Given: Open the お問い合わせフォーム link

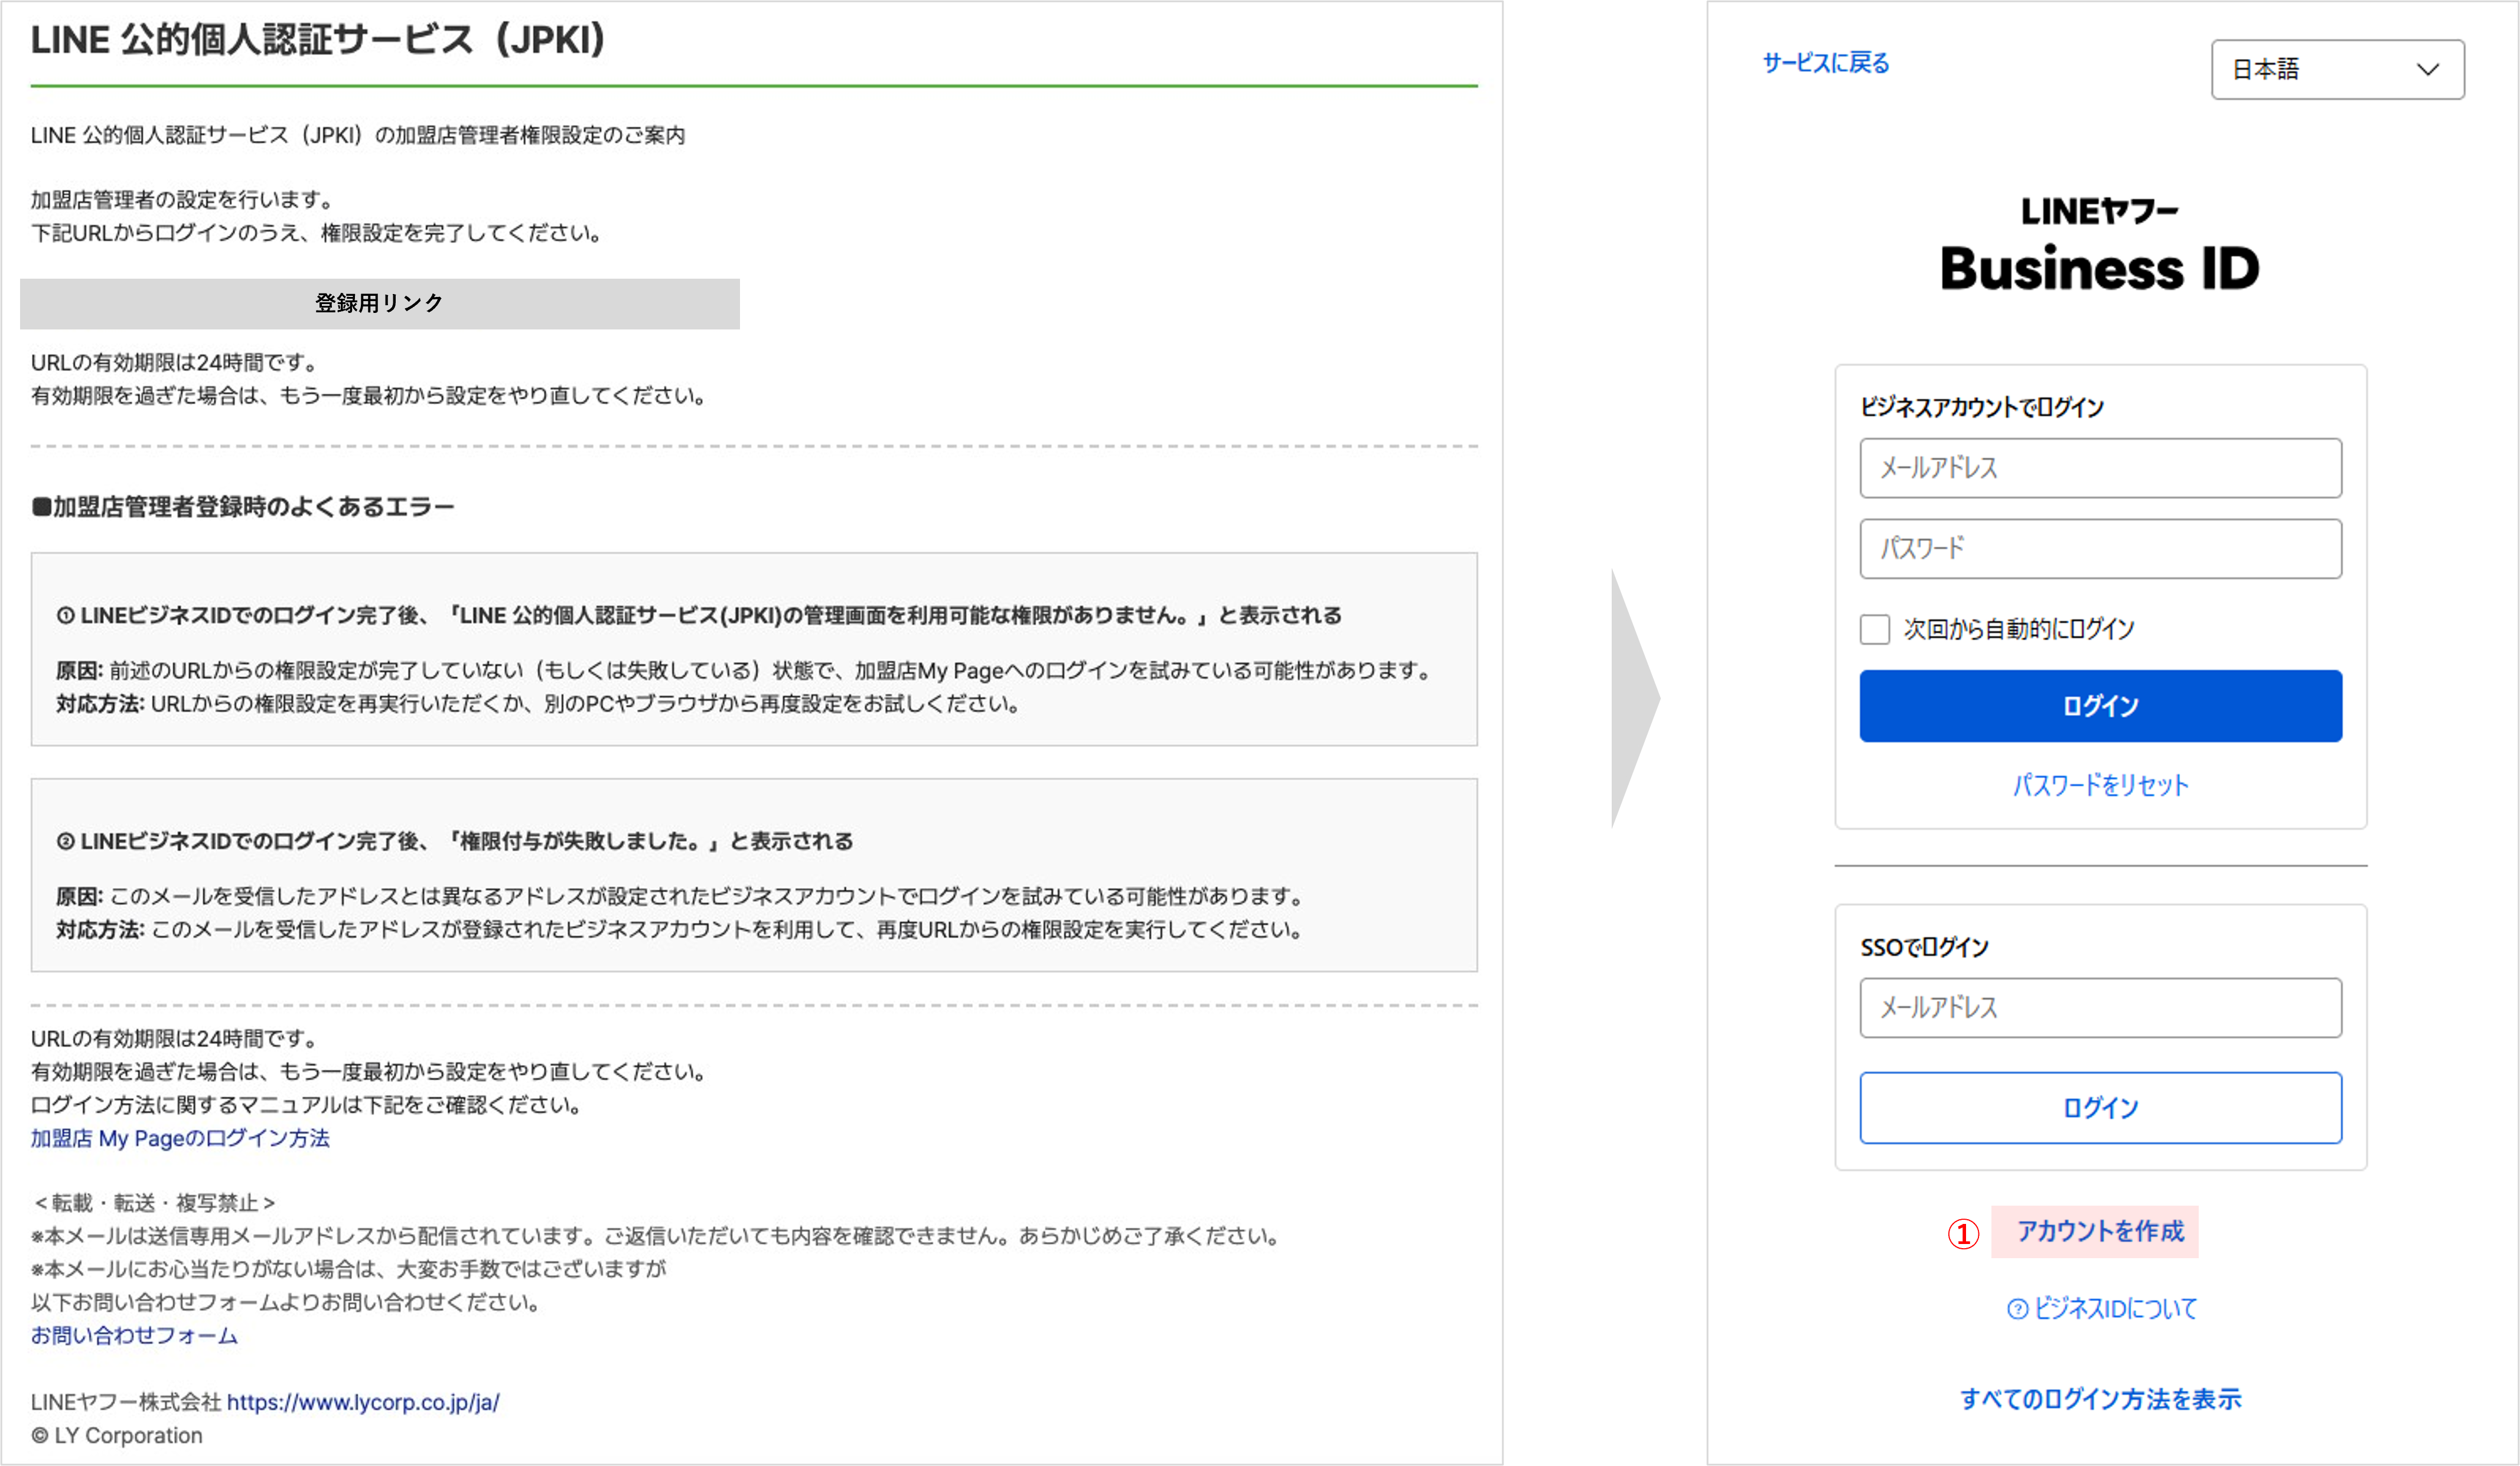Looking at the screenshot, I should pos(134,1335).
